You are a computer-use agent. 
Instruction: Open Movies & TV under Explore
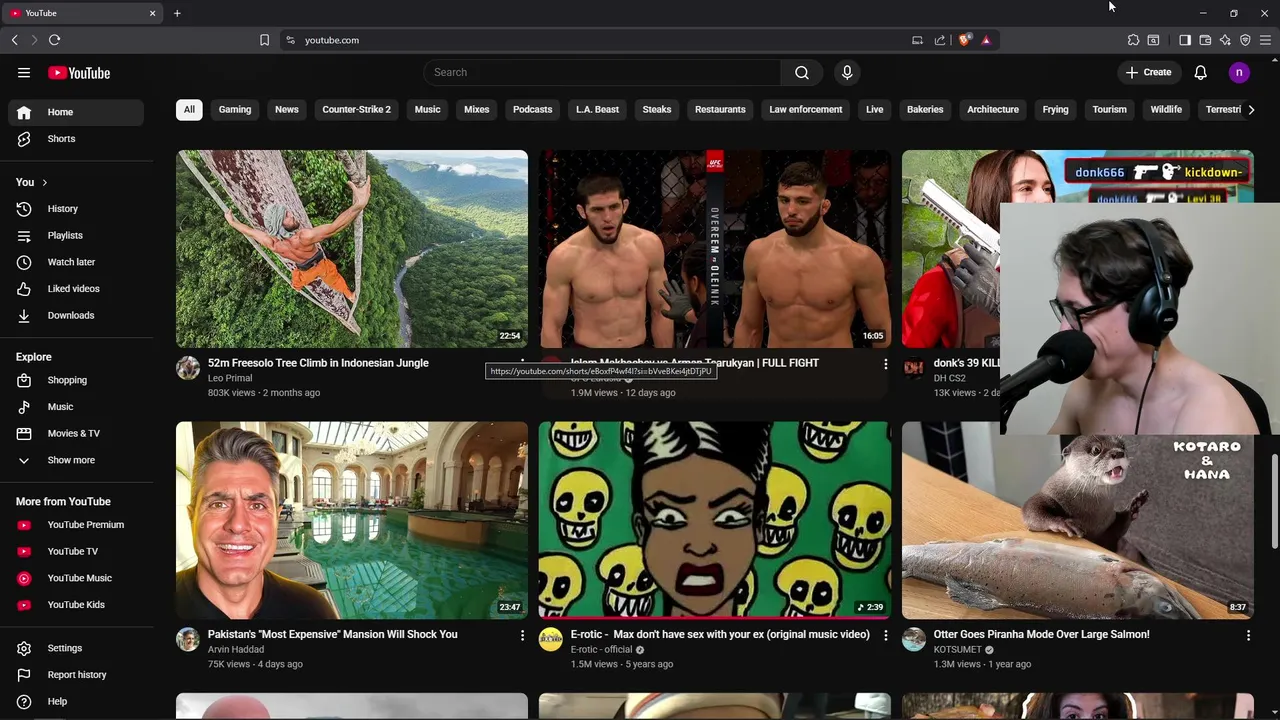(76, 434)
